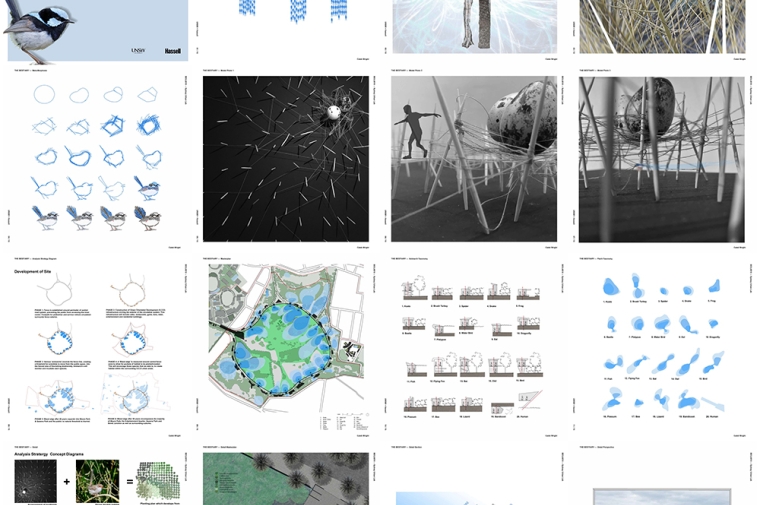Open the blue blob plant taxonomy page

coord(662,347)
